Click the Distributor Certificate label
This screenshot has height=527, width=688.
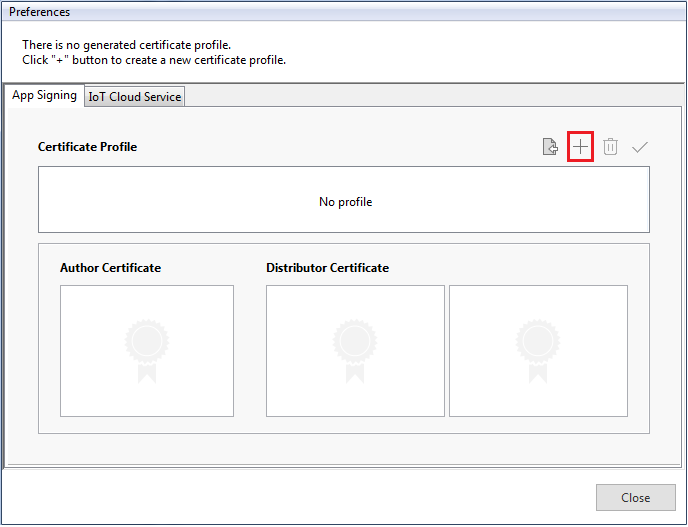tap(327, 268)
